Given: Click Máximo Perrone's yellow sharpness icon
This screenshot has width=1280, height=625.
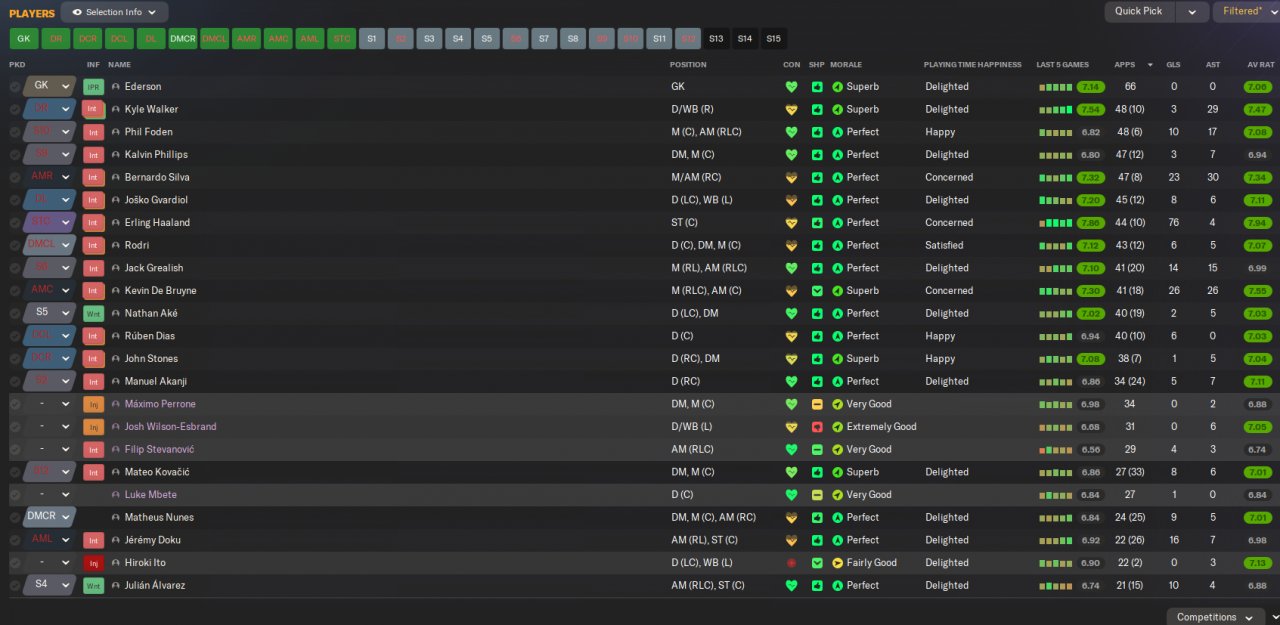Looking at the screenshot, I should pyautogui.click(x=817, y=404).
